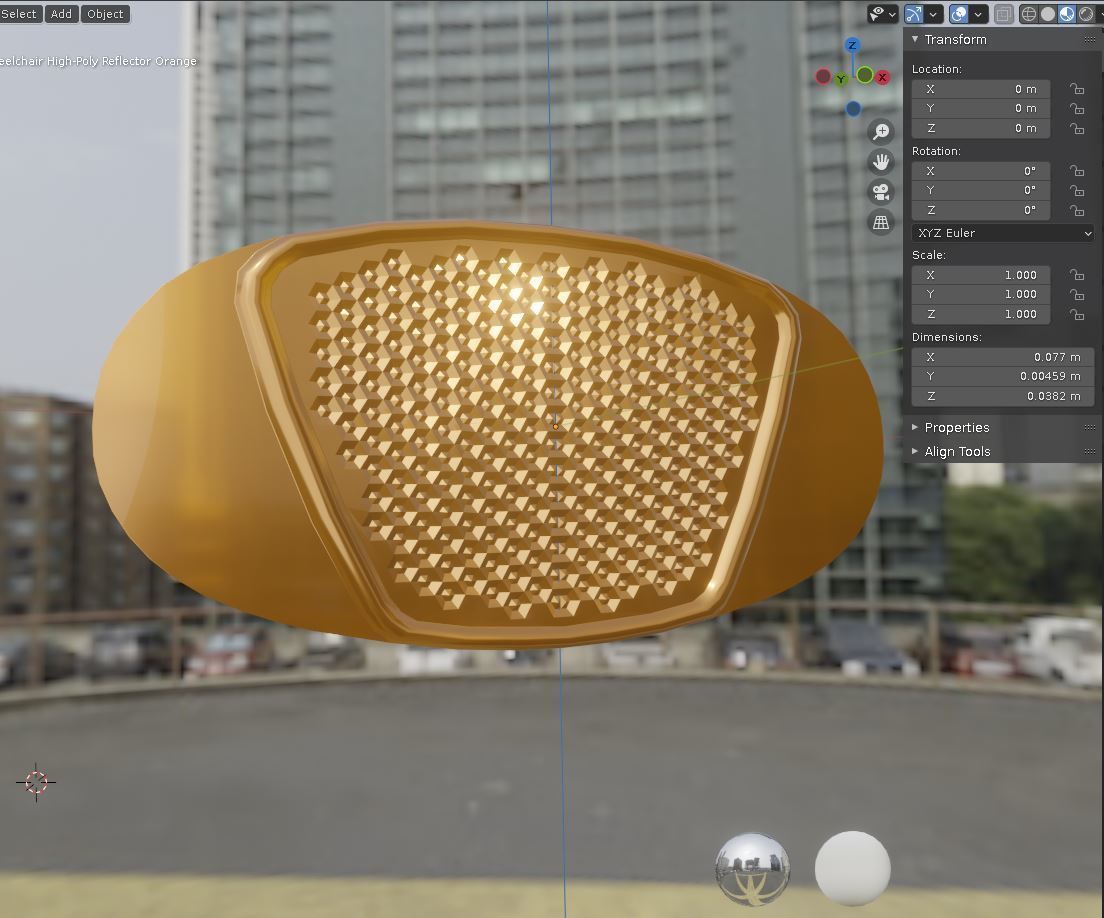1104x918 pixels.
Task: Click the Location X field
Action: (x=981, y=89)
